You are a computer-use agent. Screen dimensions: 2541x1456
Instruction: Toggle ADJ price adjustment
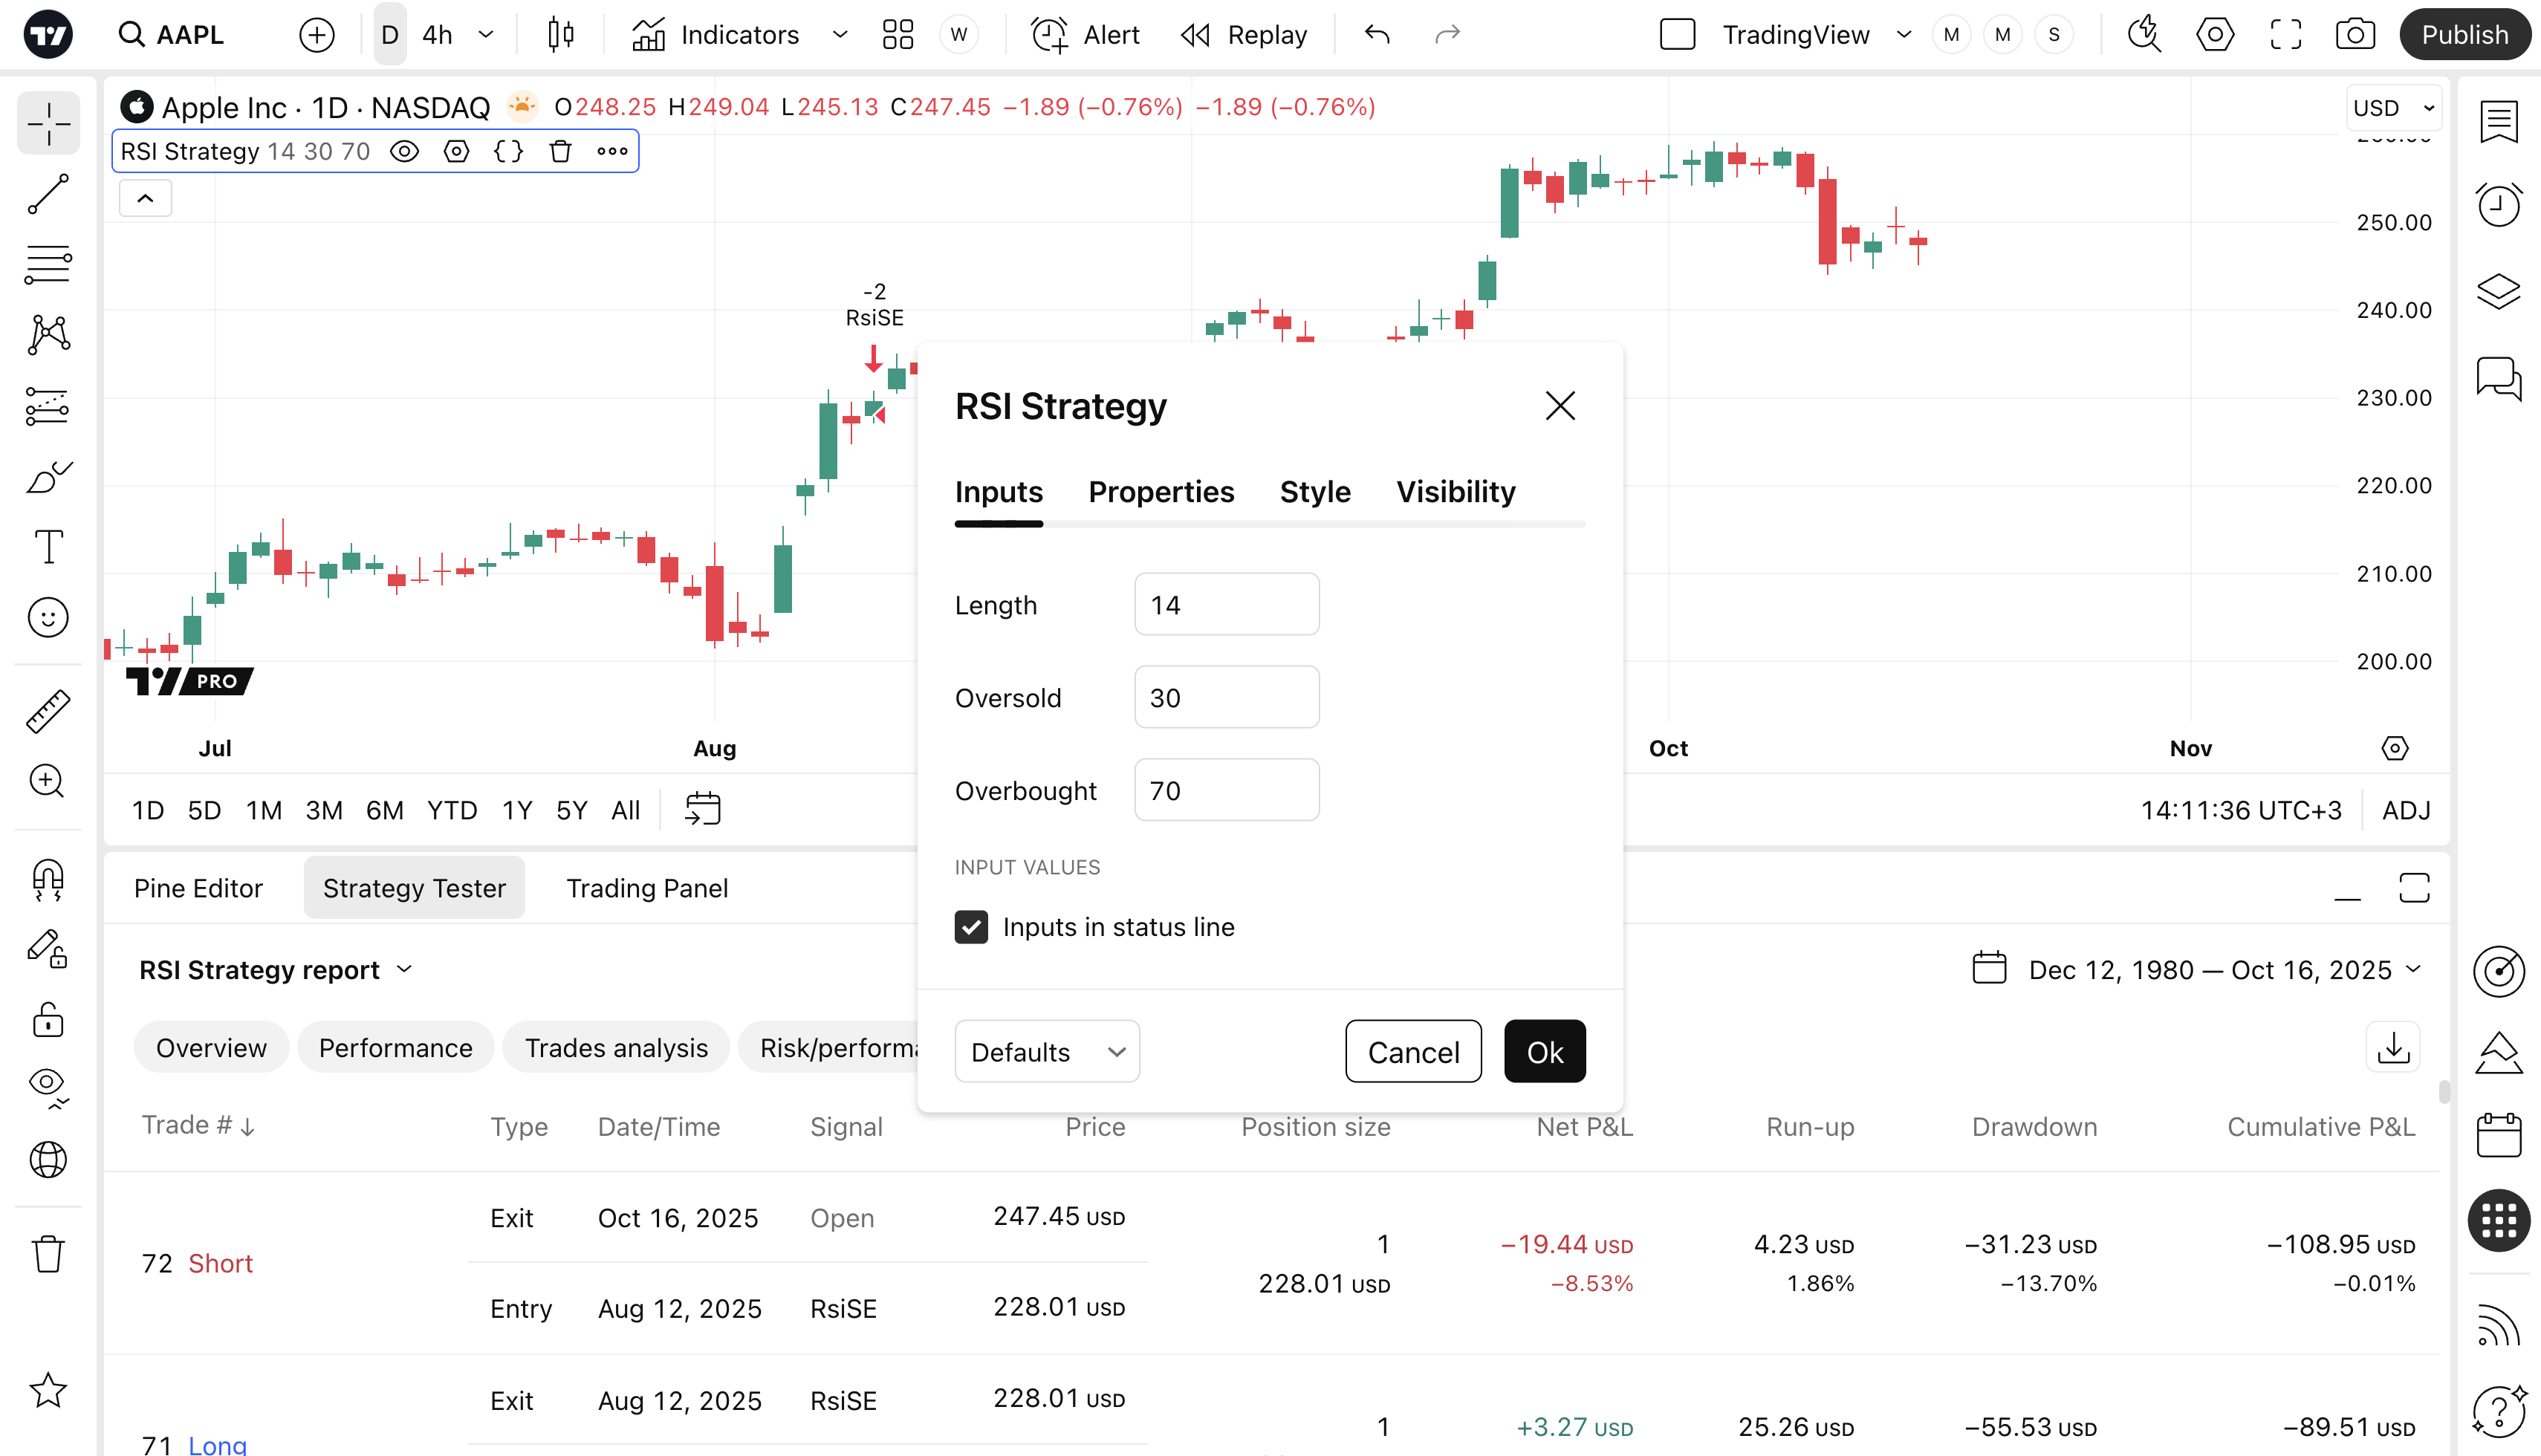point(2405,809)
